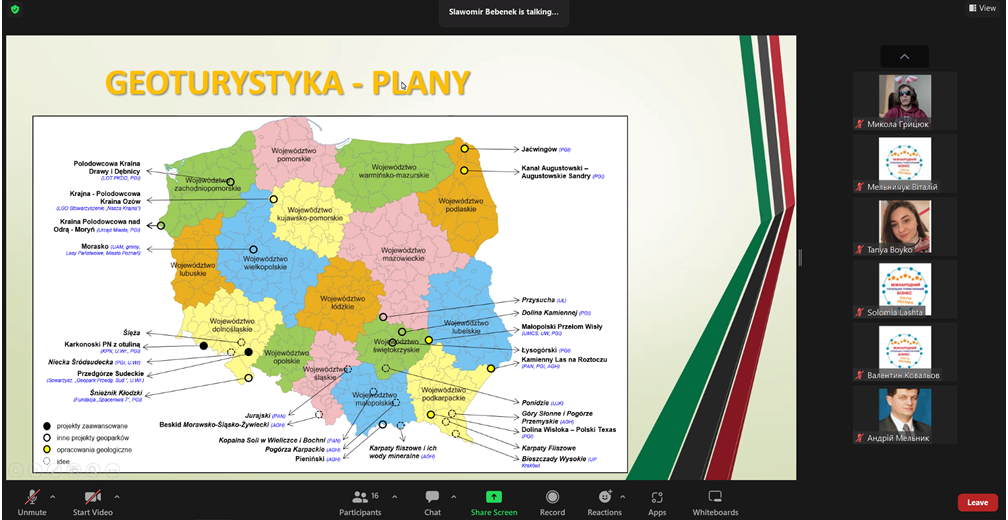Expand audio options arrow beside Unmute
The height and width of the screenshot is (520, 1008).
pos(53,496)
